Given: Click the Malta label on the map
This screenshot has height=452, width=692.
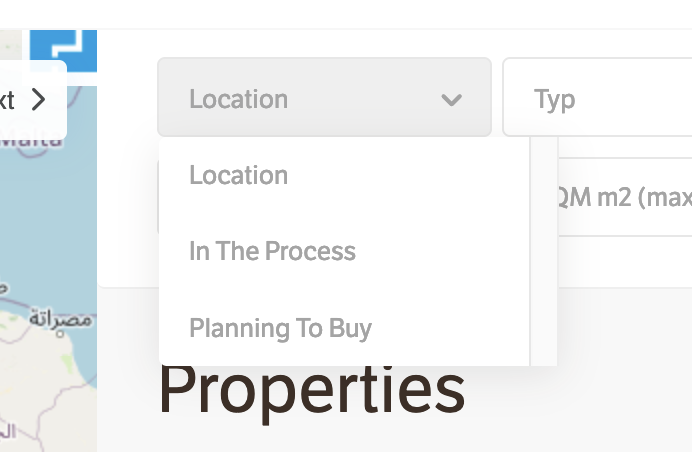Looking at the screenshot, I should (30, 141).
